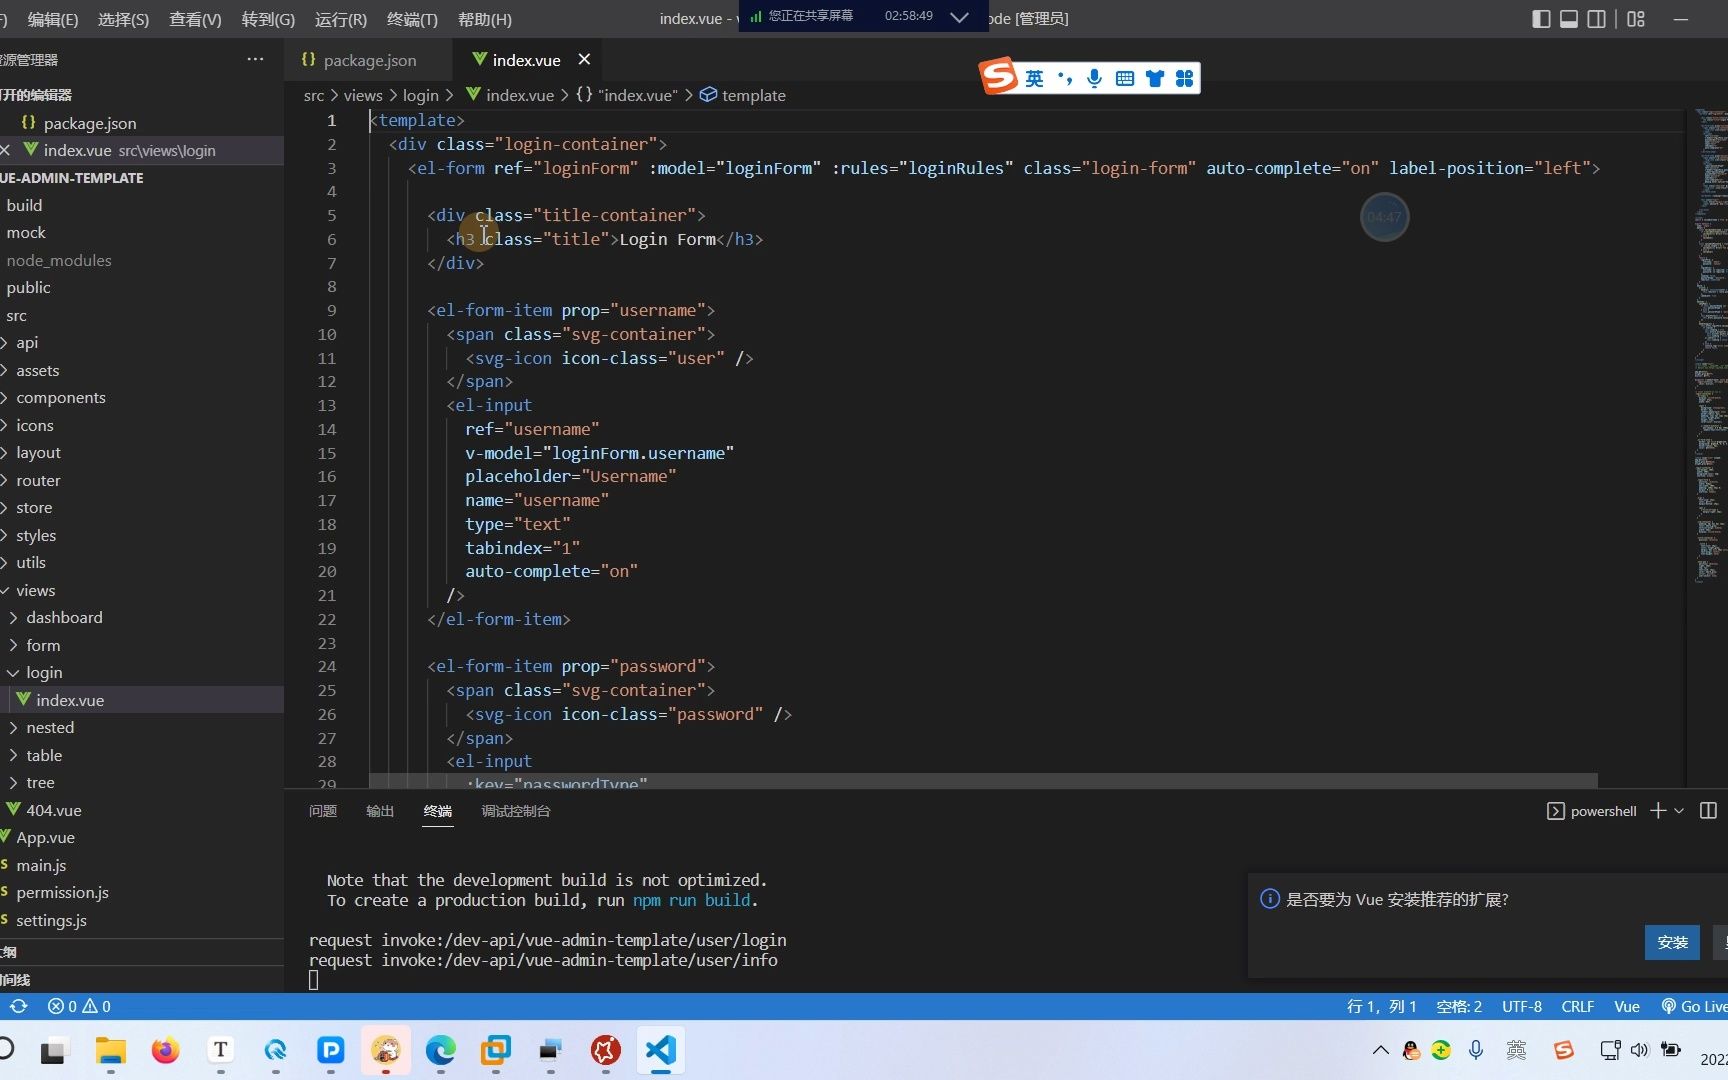This screenshot has height=1080, width=1728.
Task: Click the CRLF line ending indicator
Action: 1577,1006
